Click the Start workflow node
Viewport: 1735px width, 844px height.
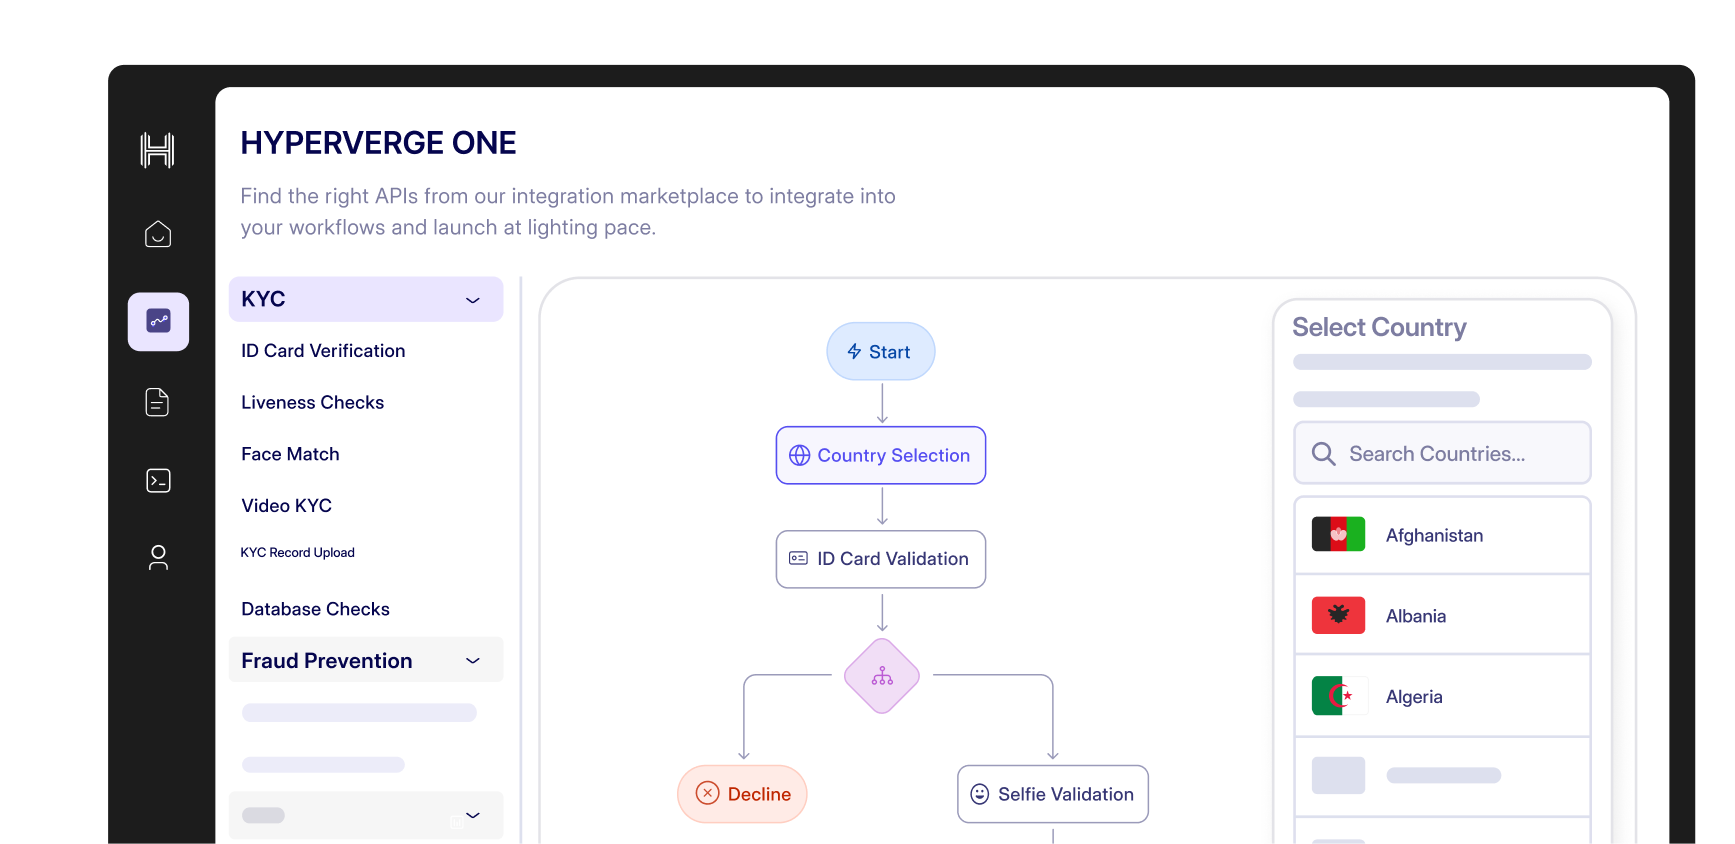coord(881,351)
